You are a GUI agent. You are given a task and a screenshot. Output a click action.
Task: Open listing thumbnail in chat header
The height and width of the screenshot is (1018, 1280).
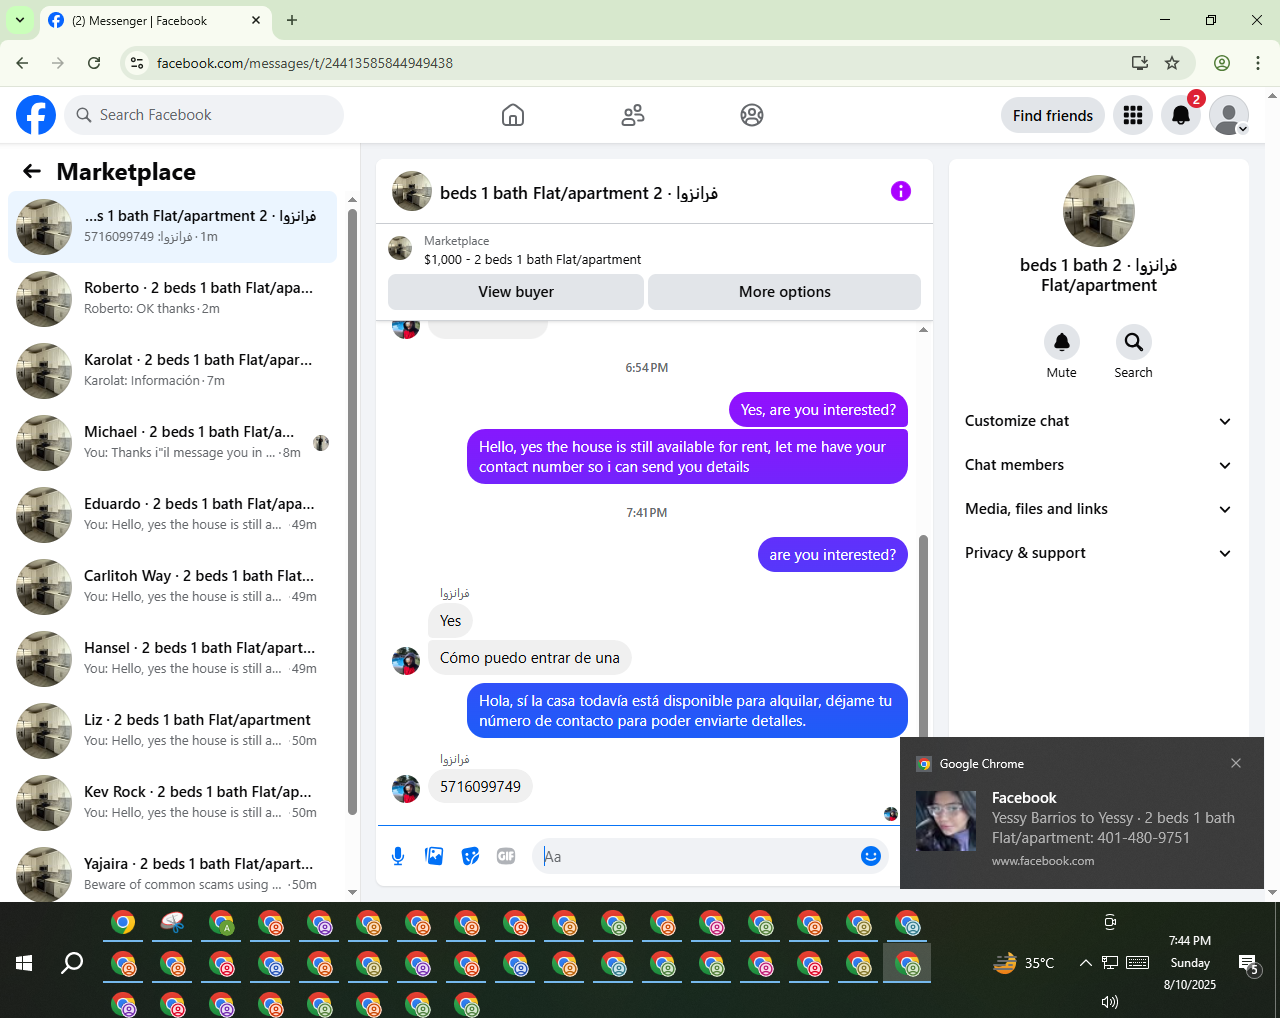(412, 191)
